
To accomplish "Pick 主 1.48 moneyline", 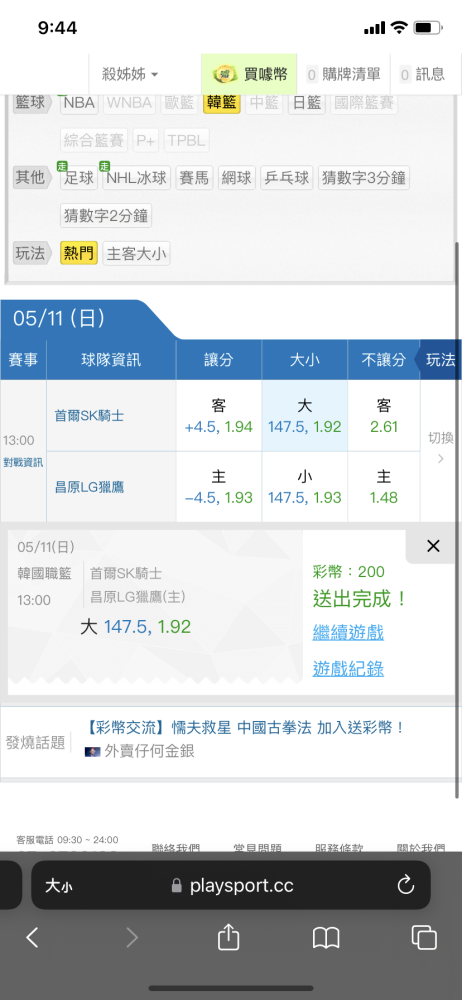I will 384,487.
